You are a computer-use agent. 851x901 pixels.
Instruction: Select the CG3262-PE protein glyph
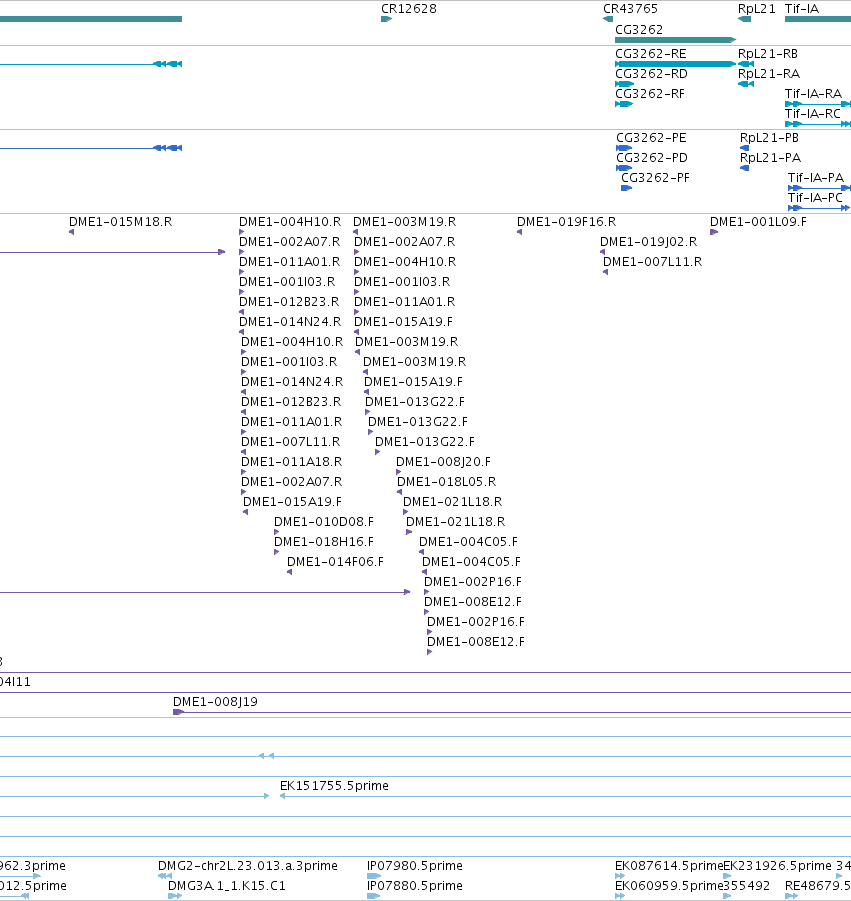(624, 148)
